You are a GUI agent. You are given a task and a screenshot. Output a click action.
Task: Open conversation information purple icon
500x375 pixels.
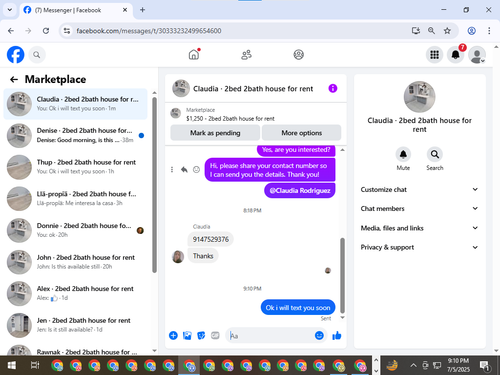pos(333,88)
